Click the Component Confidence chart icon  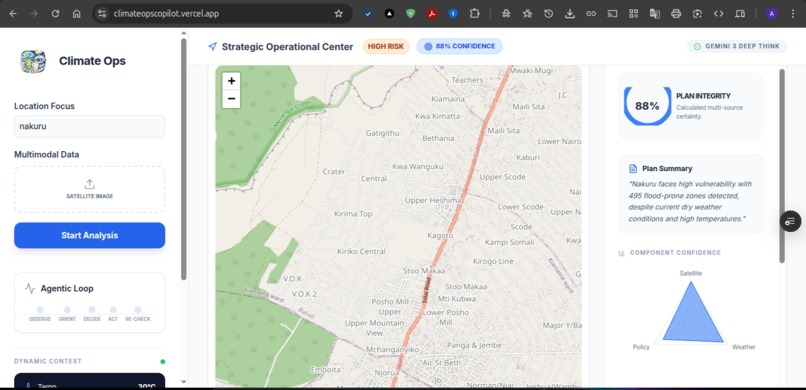click(x=621, y=253)
